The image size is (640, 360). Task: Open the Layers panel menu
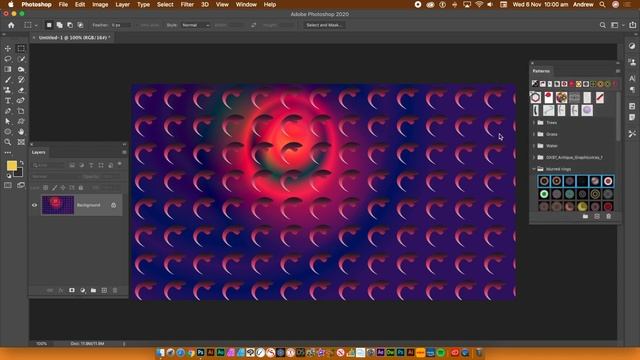[x=124, y=152]
